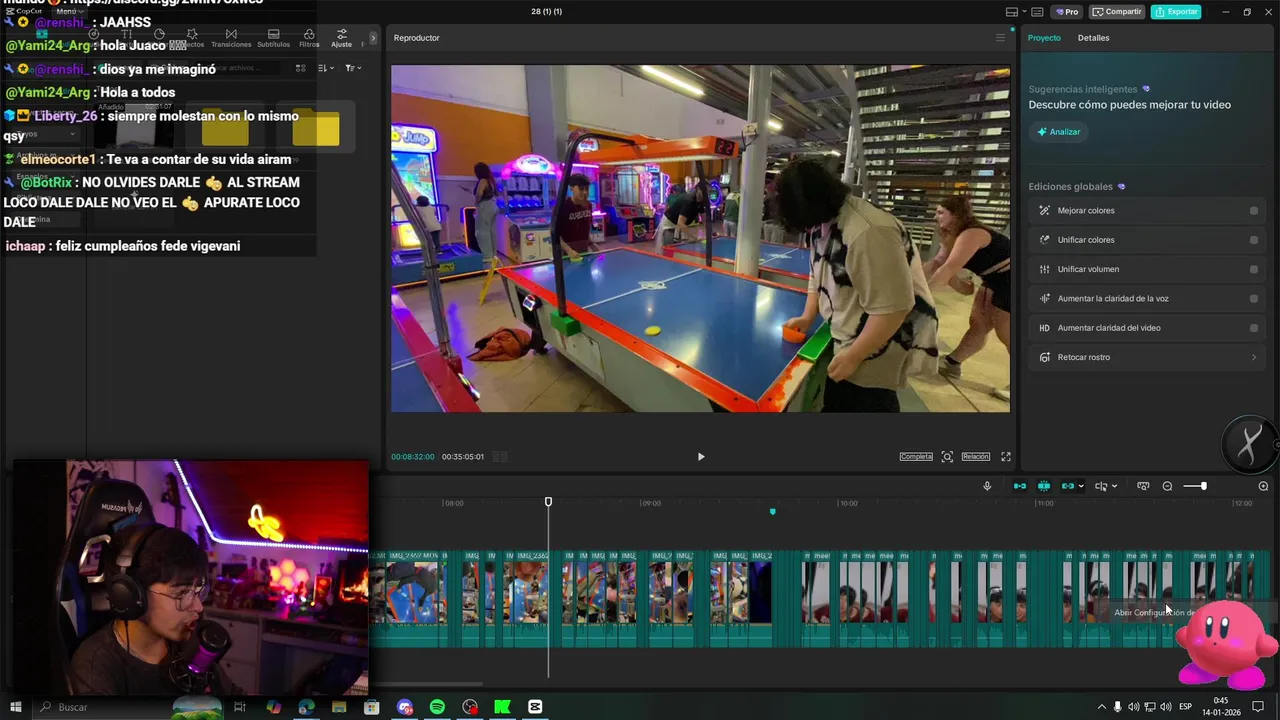This screenshot has height=720, width=1280.
Task: Click the timeline zoom in icon
Action: [x=1263, y=486]
